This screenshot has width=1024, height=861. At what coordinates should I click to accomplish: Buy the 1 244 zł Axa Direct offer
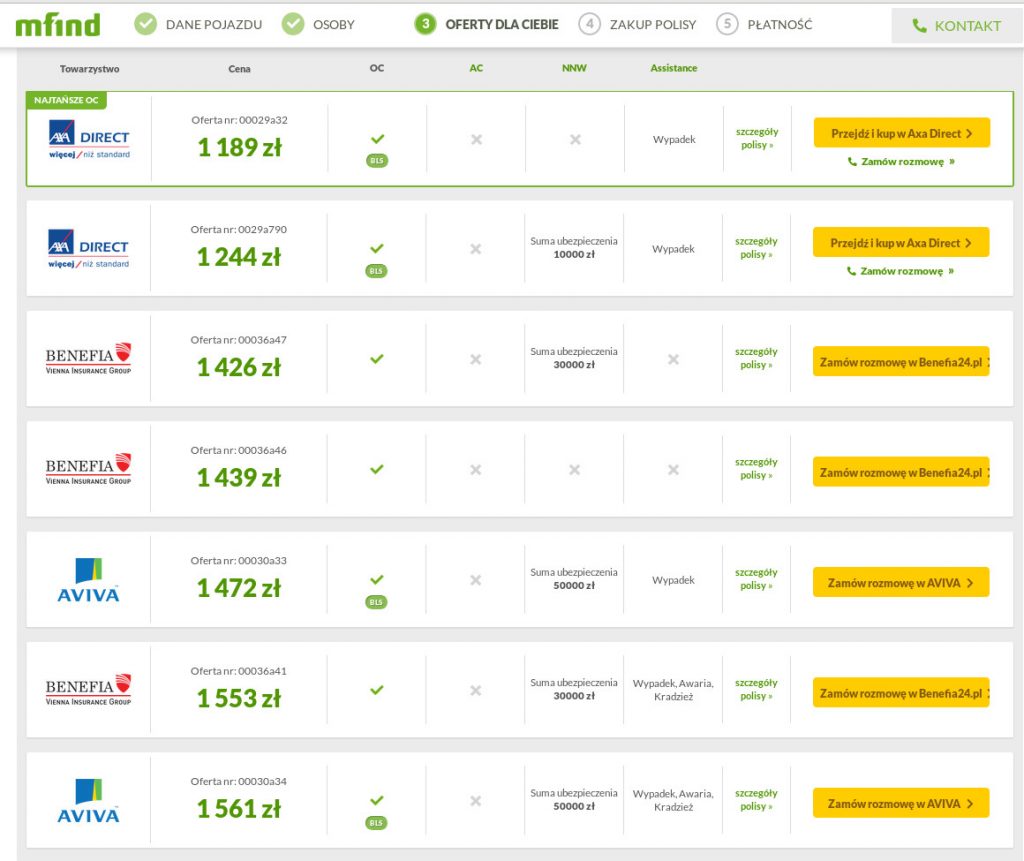[x=901, y=243]
